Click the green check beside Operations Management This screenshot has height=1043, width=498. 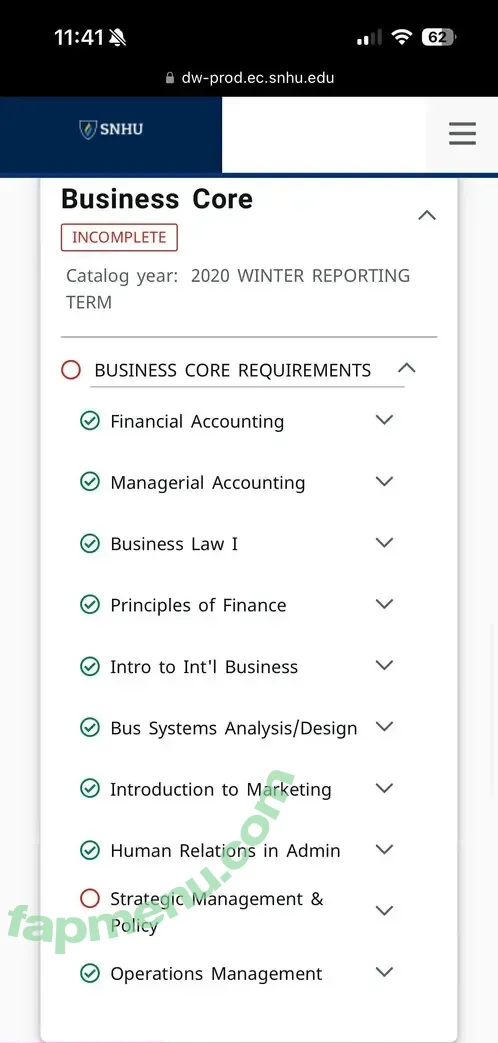click(x=90, y=974)
